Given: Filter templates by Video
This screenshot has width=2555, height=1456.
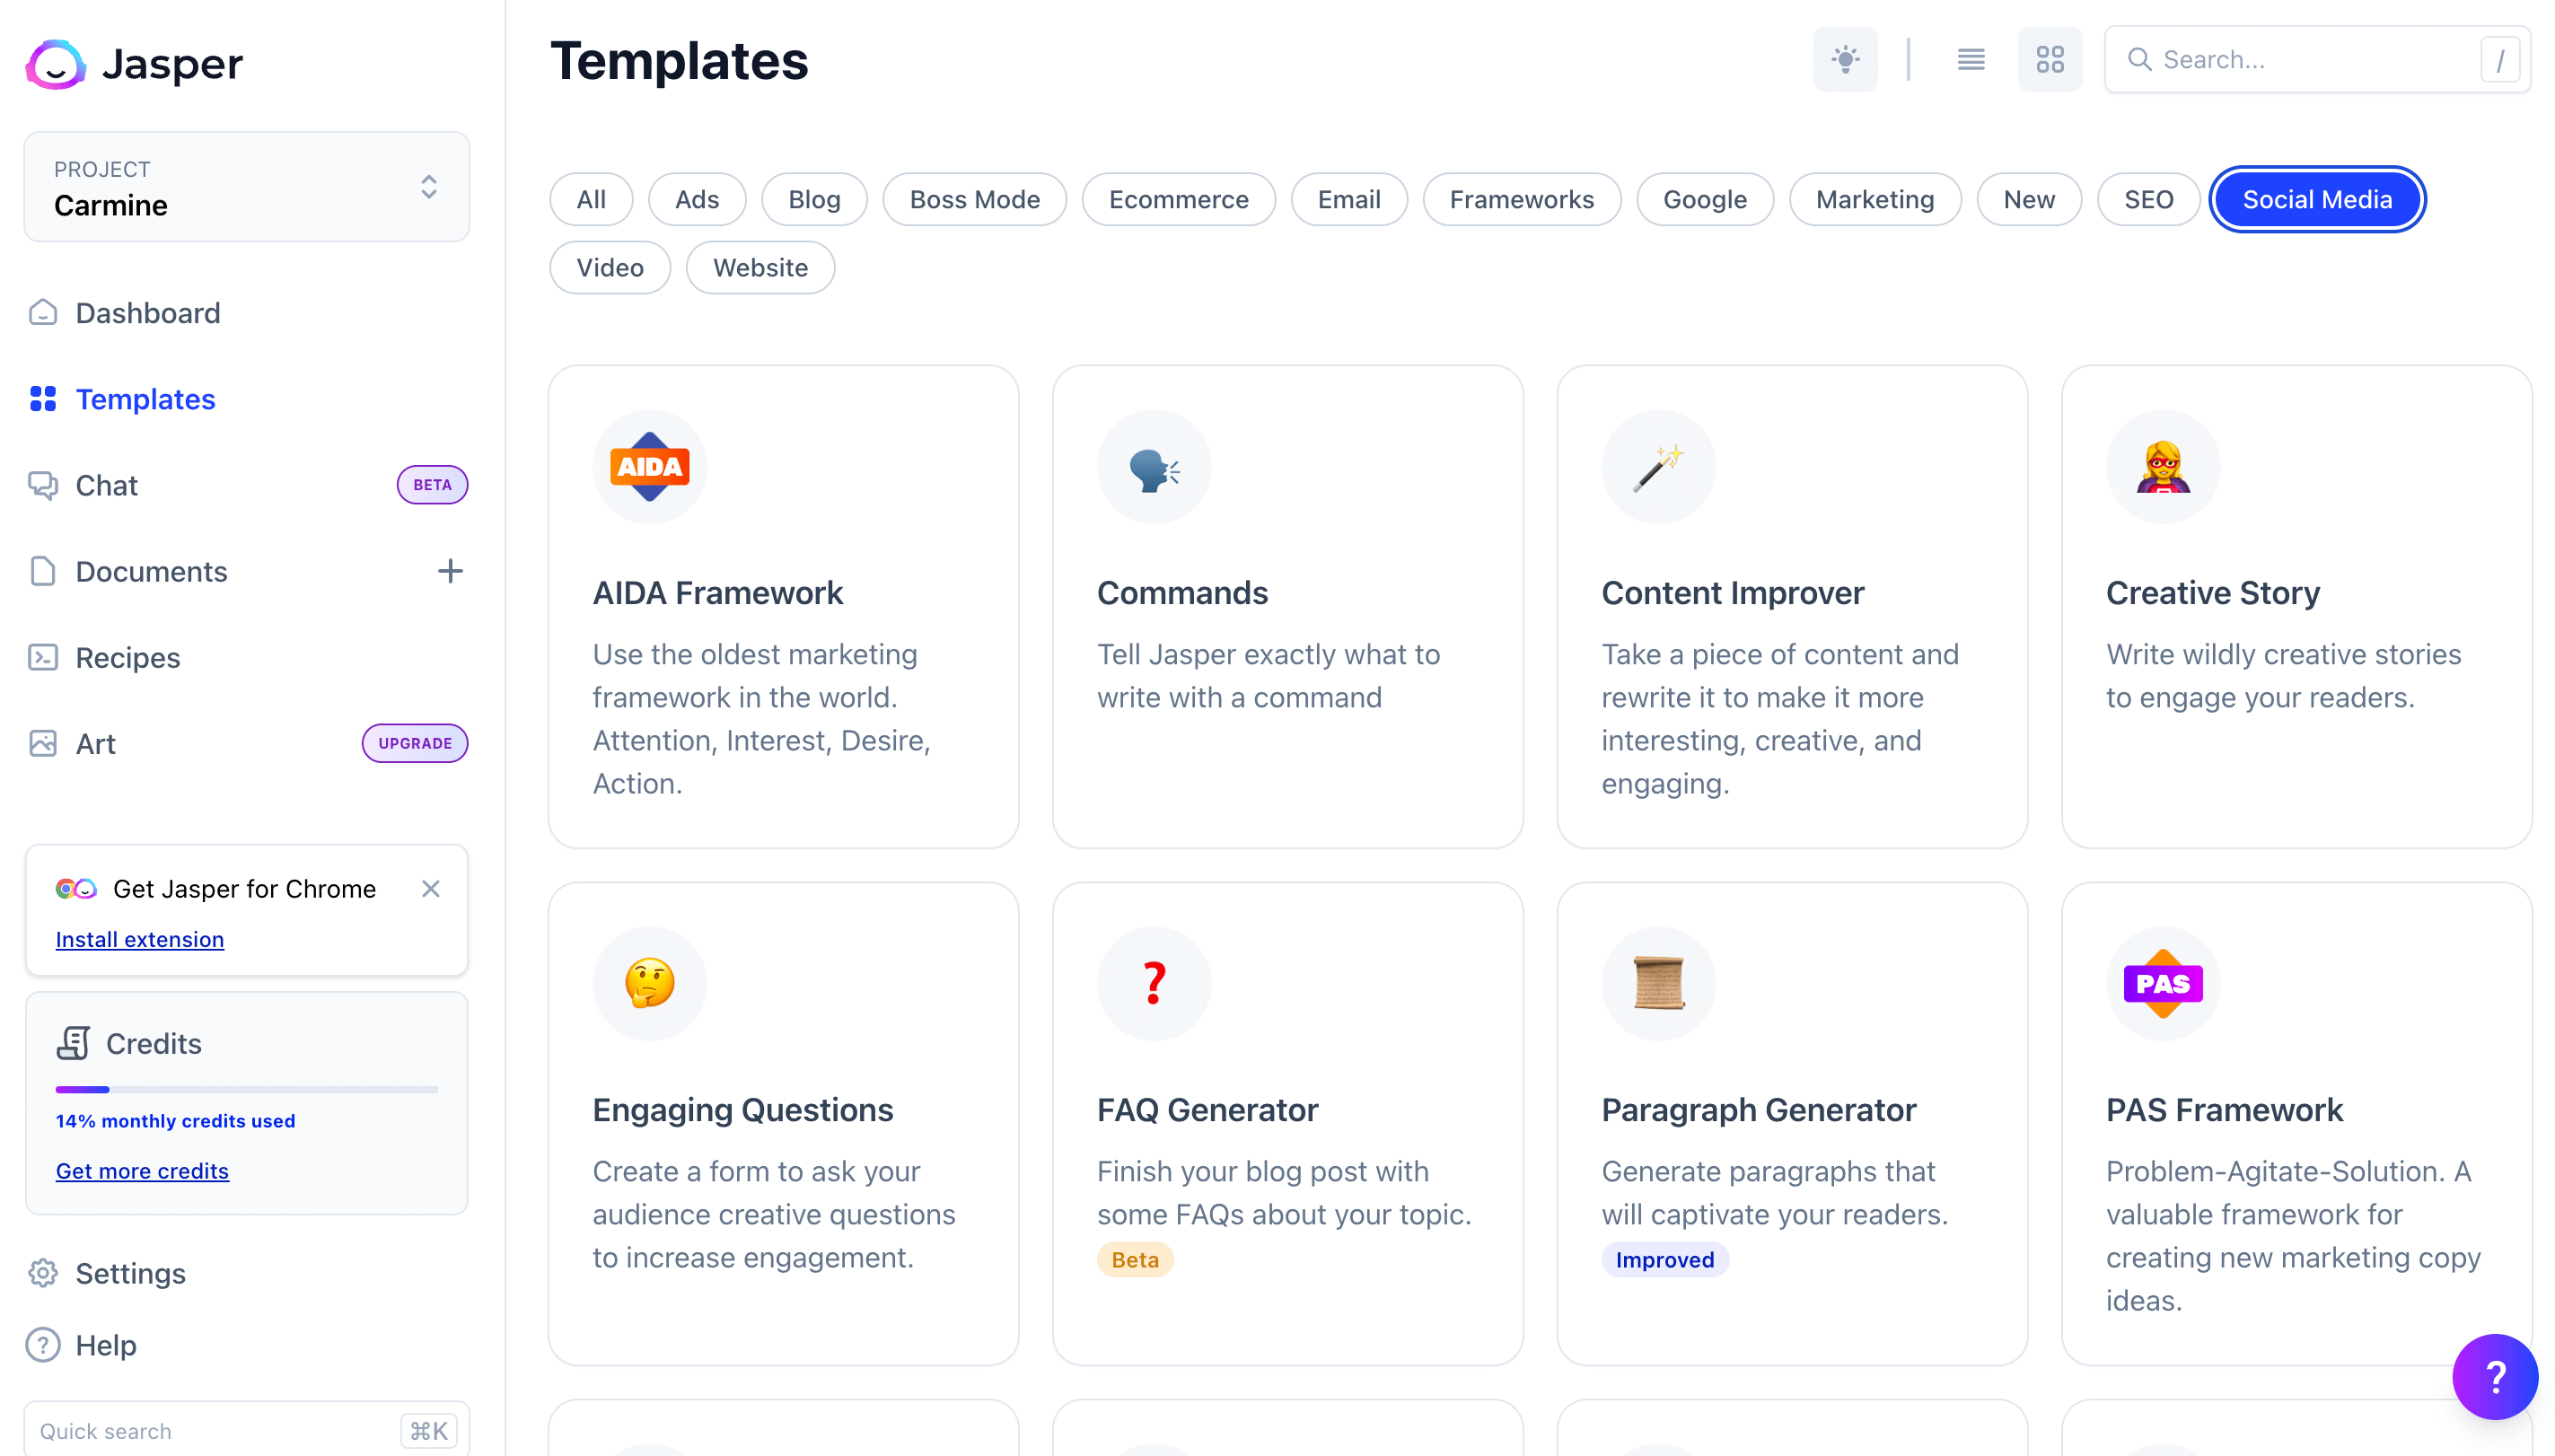Looking at the screenshot, I should (x=610, y=267).
